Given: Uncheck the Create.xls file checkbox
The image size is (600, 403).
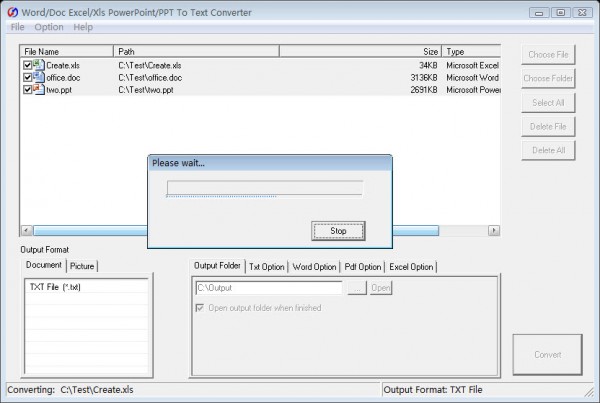Looking at the screenshot, I should point(27,65).
